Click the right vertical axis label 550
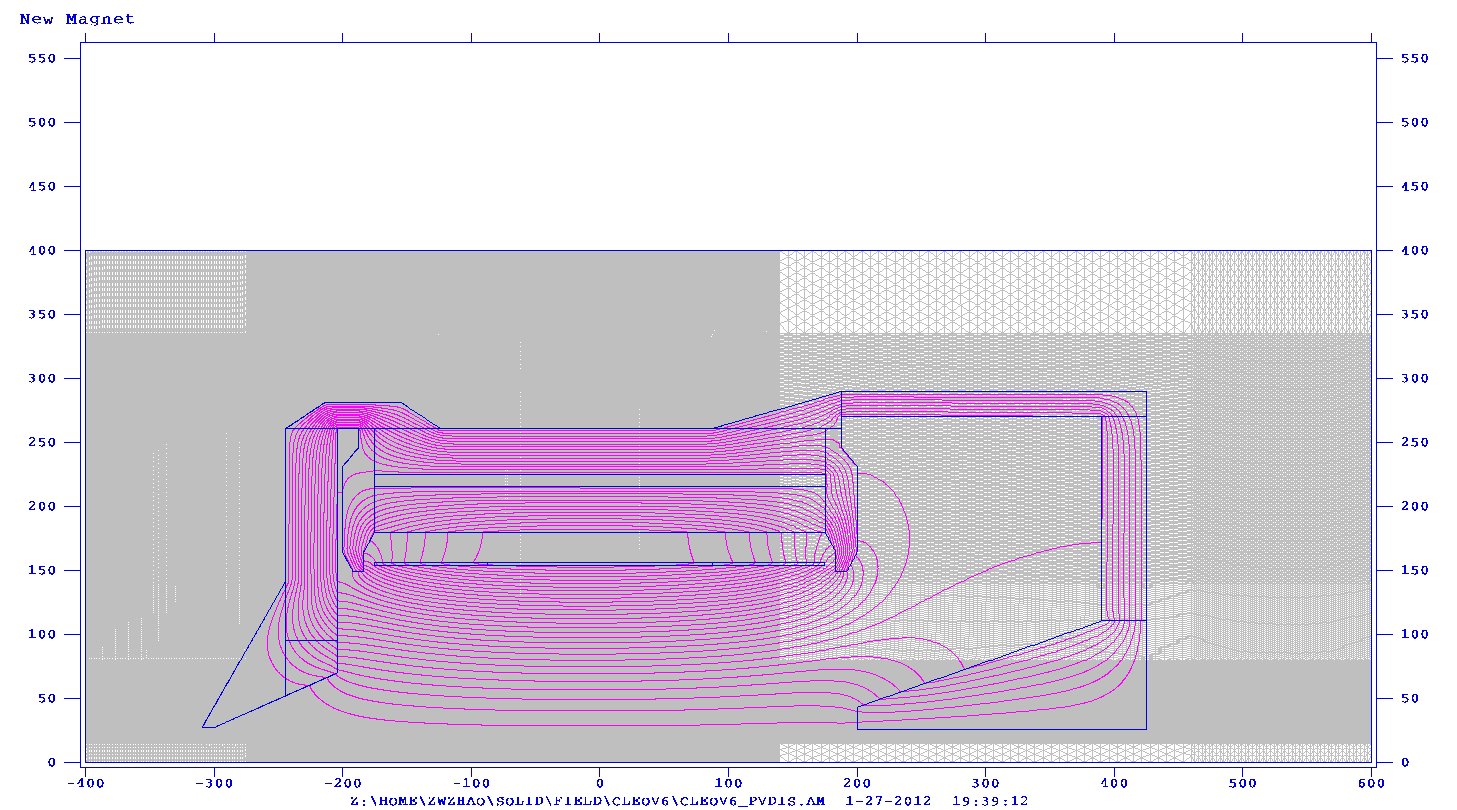The height and width of the screenshot is (810, 1457). point(1413,58)
